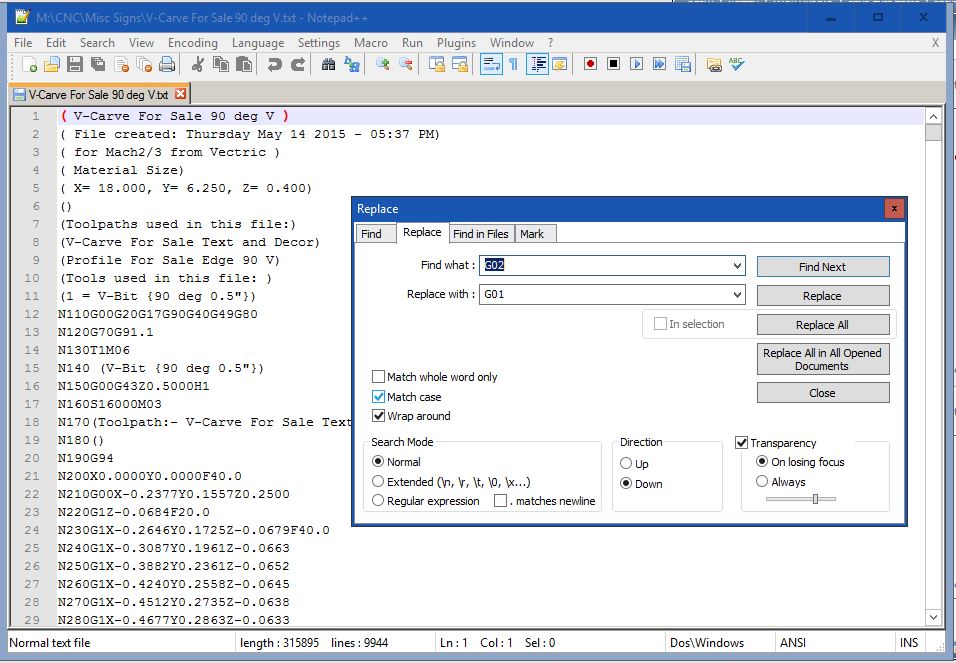956x663 pixels.
Task: Uncheck the Match case checkbox
Action: tap(379, 397)
